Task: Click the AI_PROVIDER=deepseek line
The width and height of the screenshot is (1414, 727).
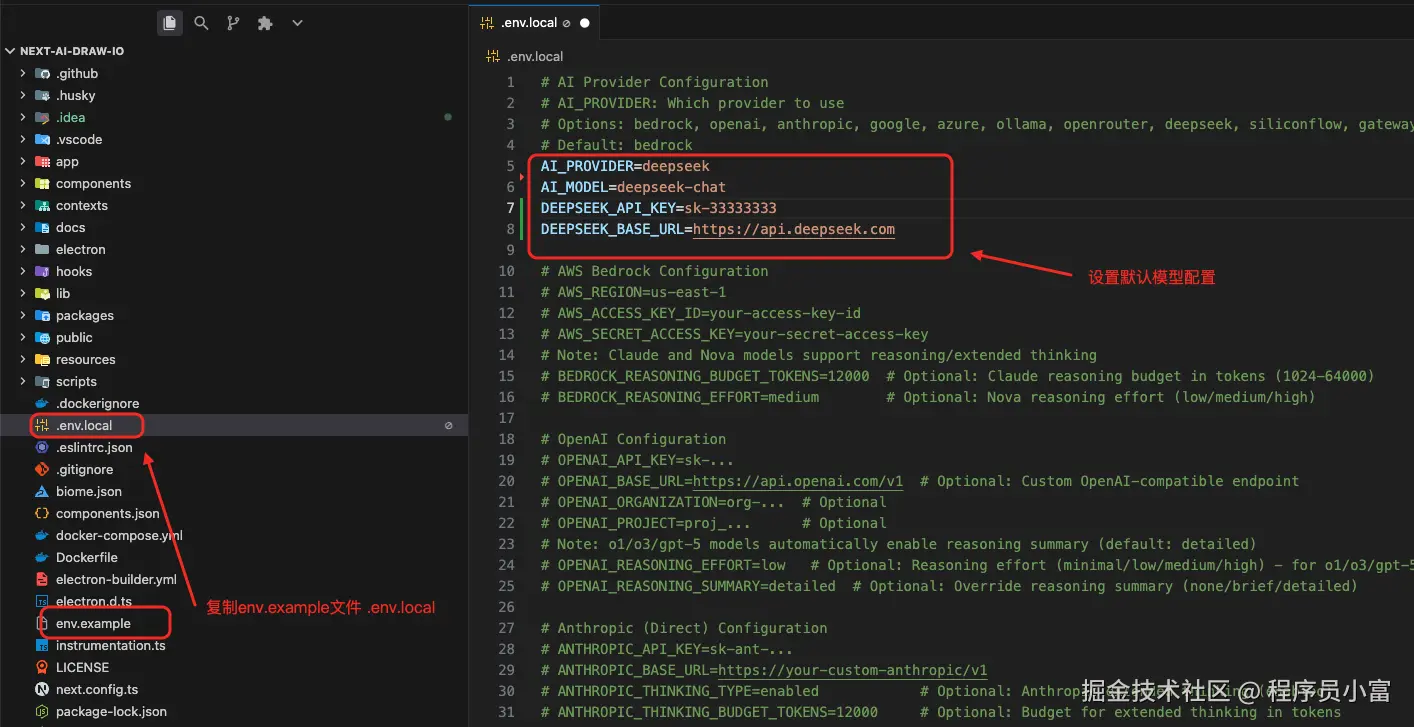Action: [625, 166]
